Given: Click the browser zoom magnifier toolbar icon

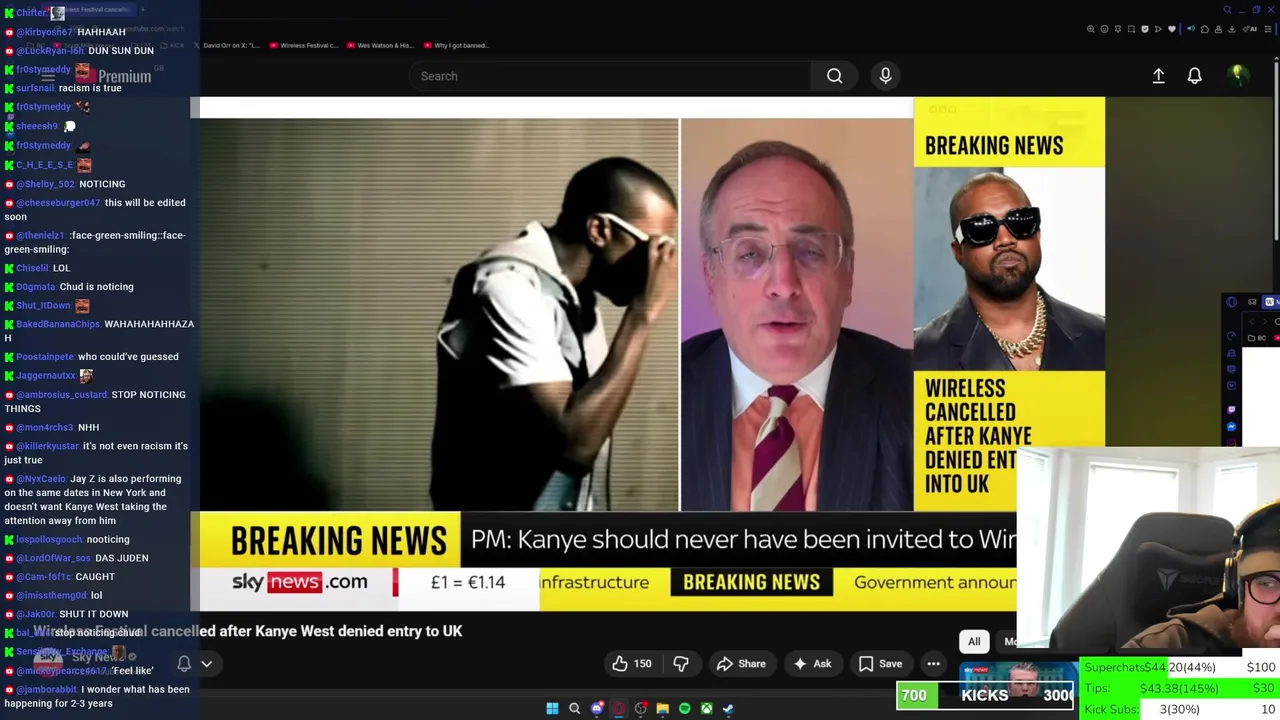Looking at the screenshot, I should pos(1091,29).
